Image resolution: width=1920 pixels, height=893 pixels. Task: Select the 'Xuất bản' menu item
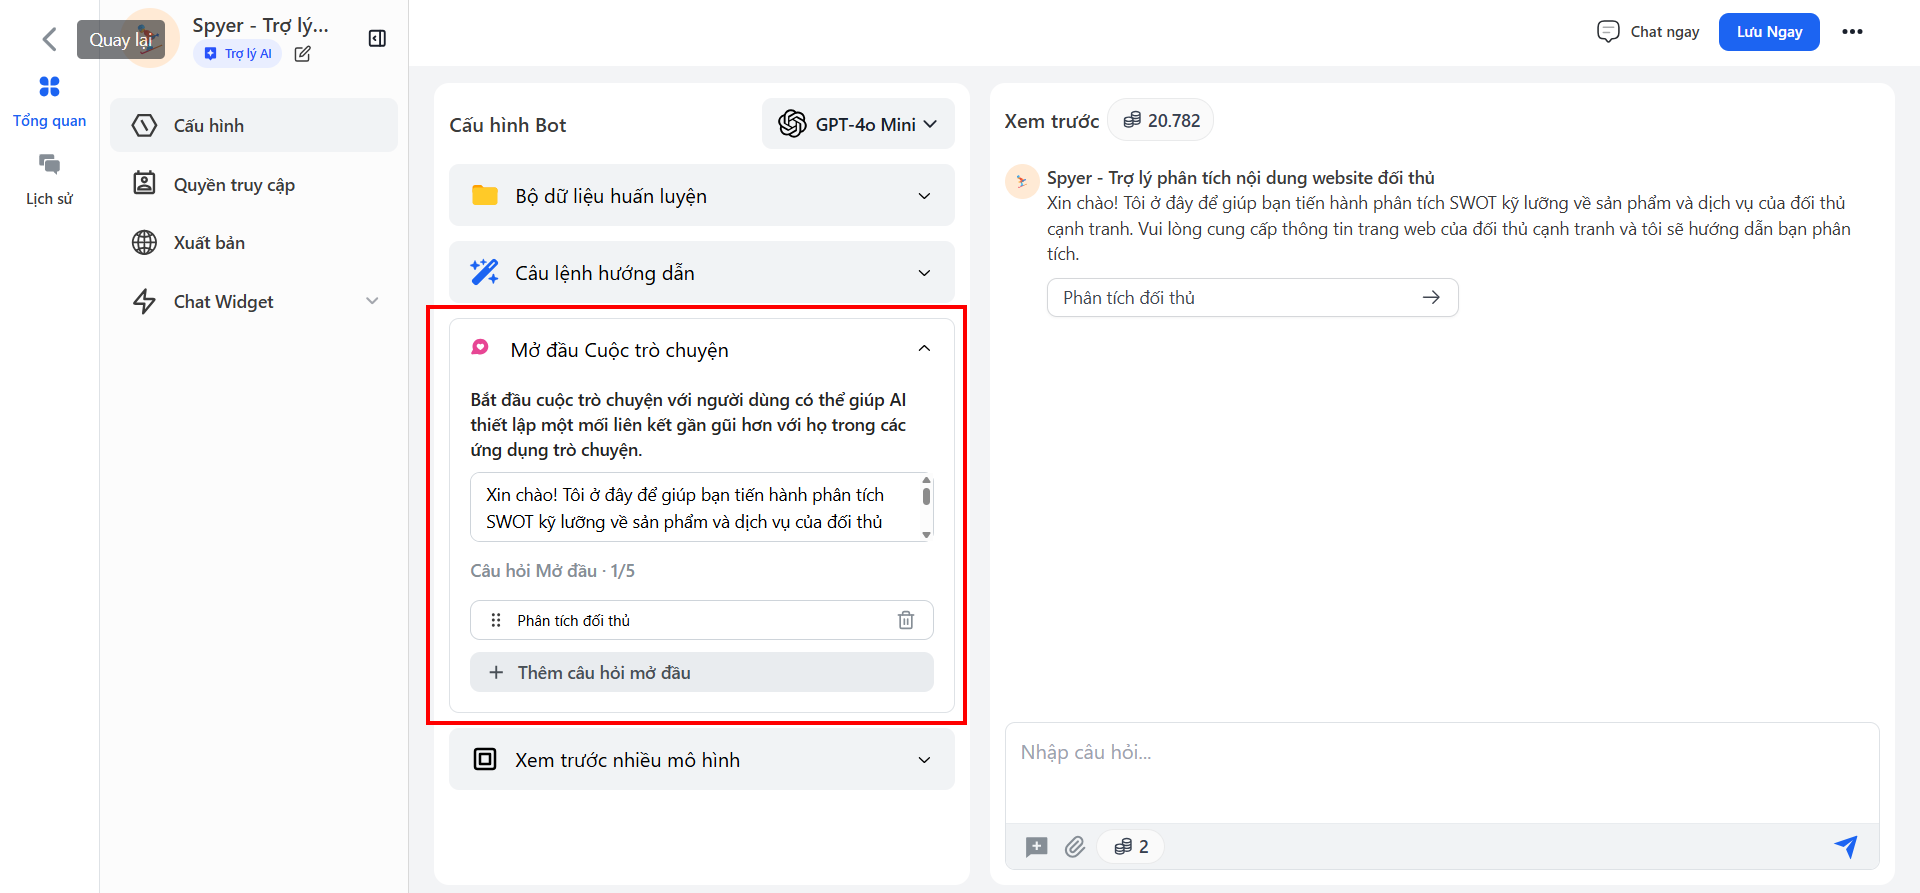coord(209,243)
